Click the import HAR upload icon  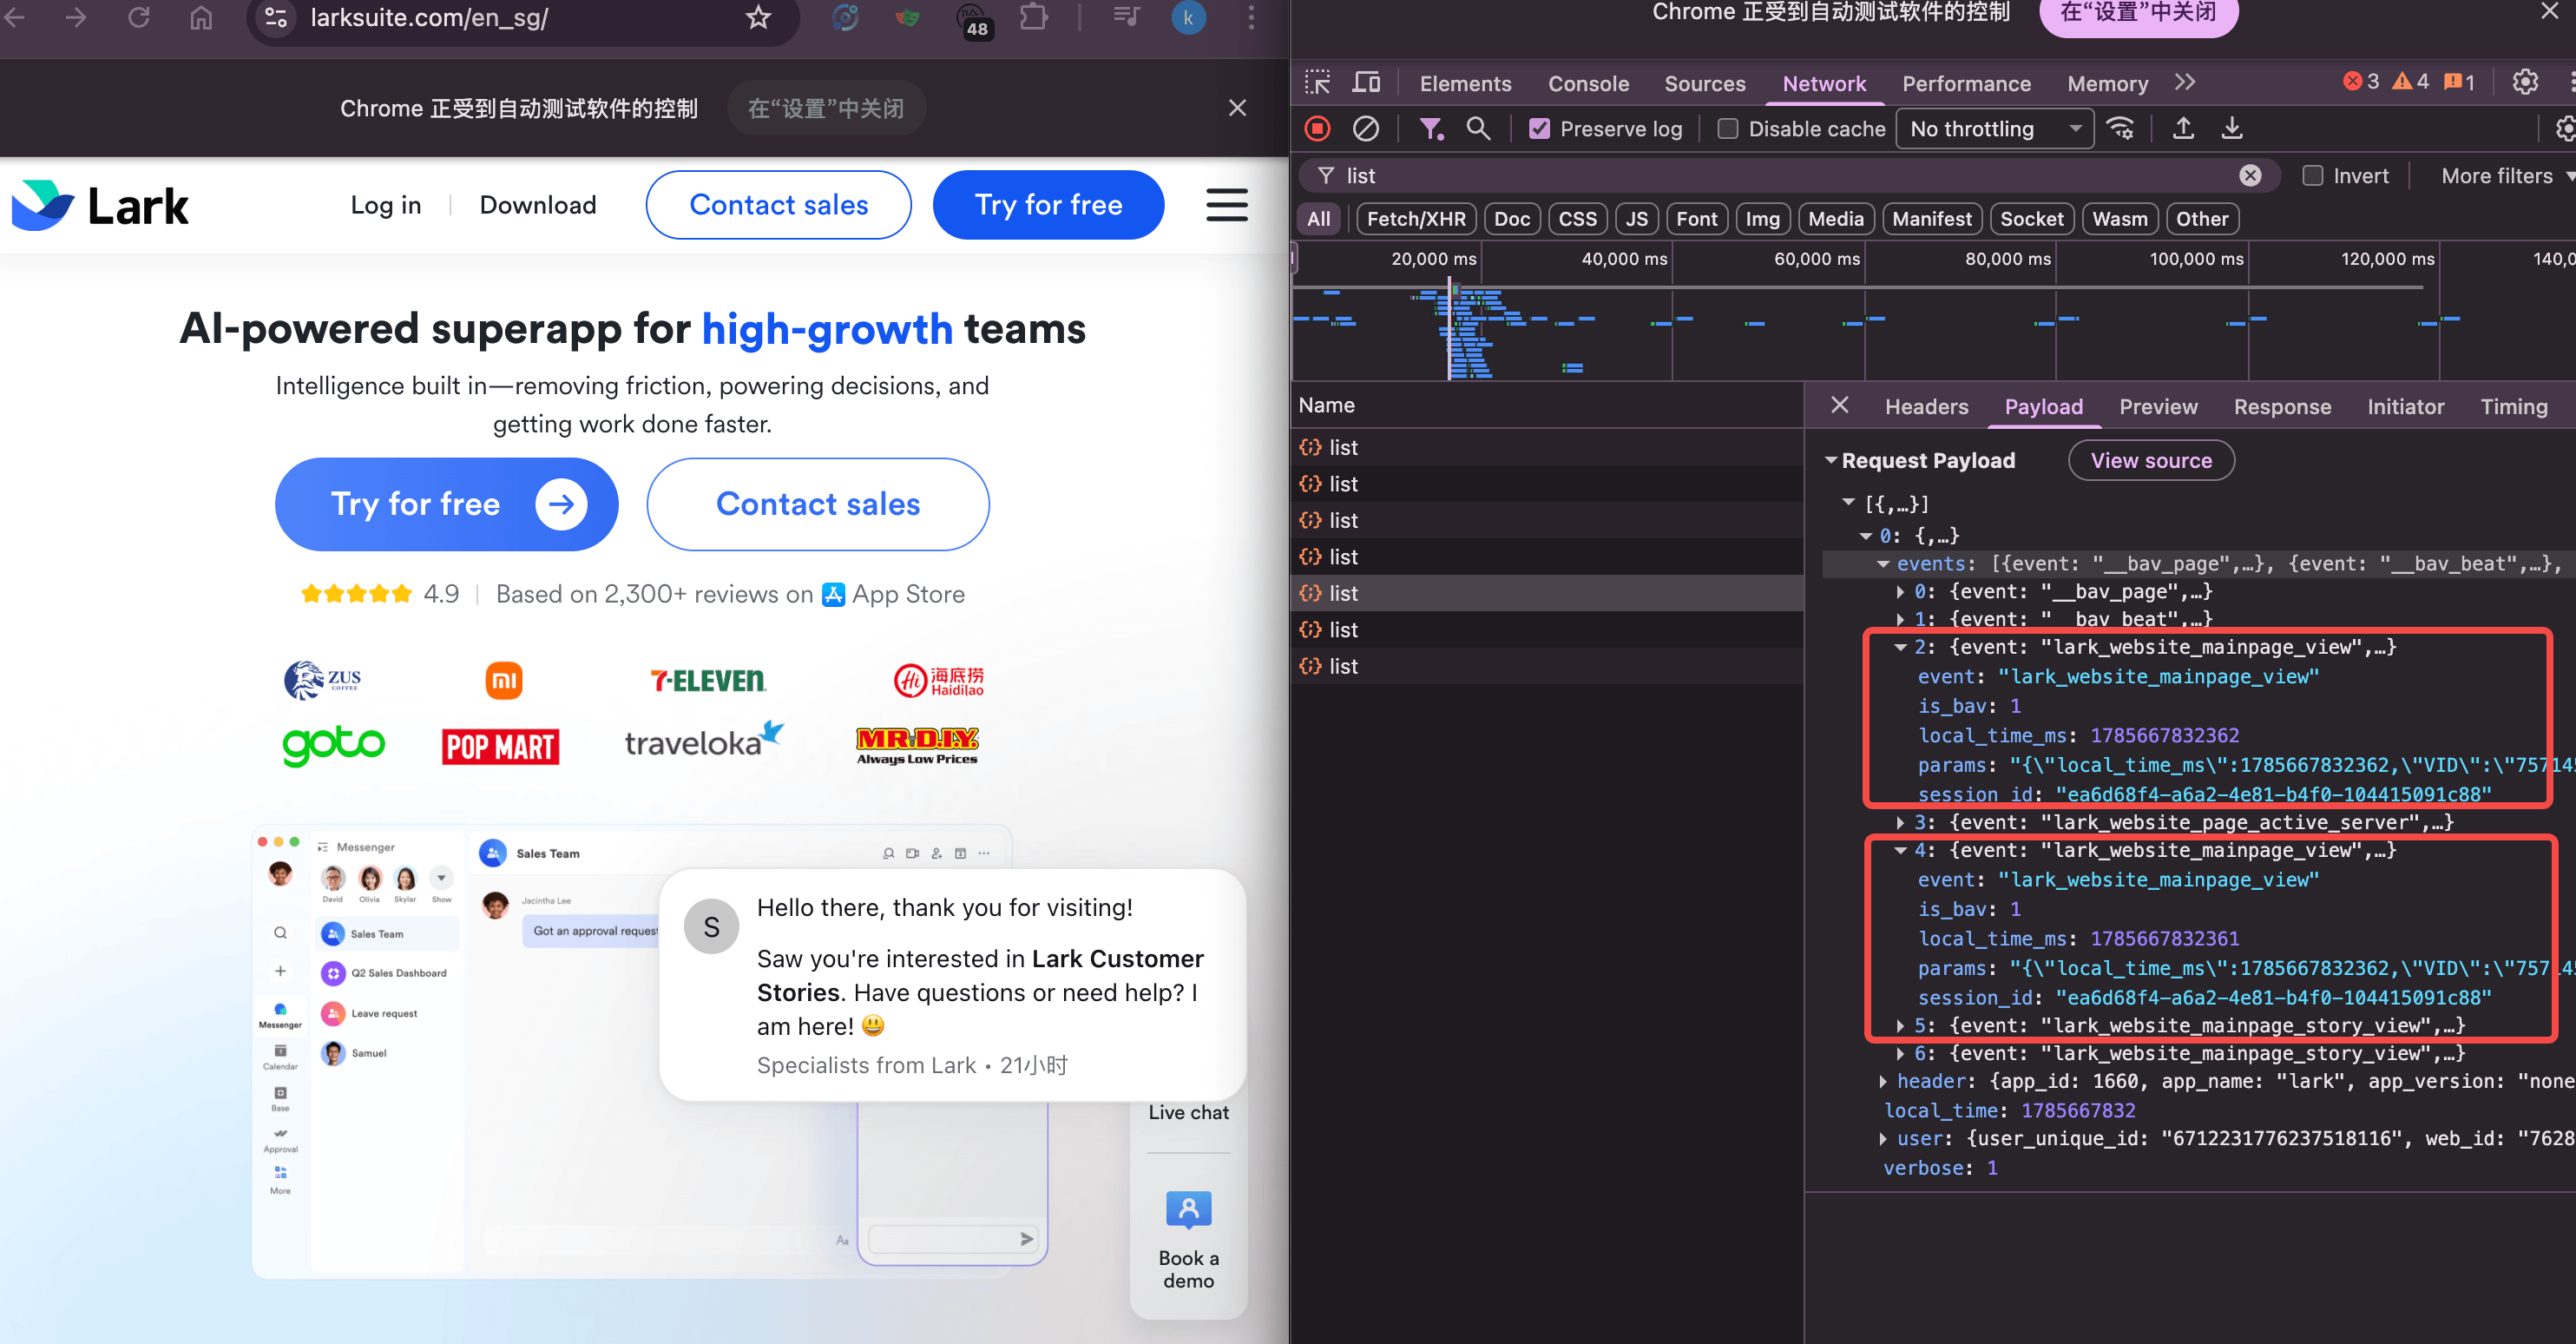[2183, 128]
